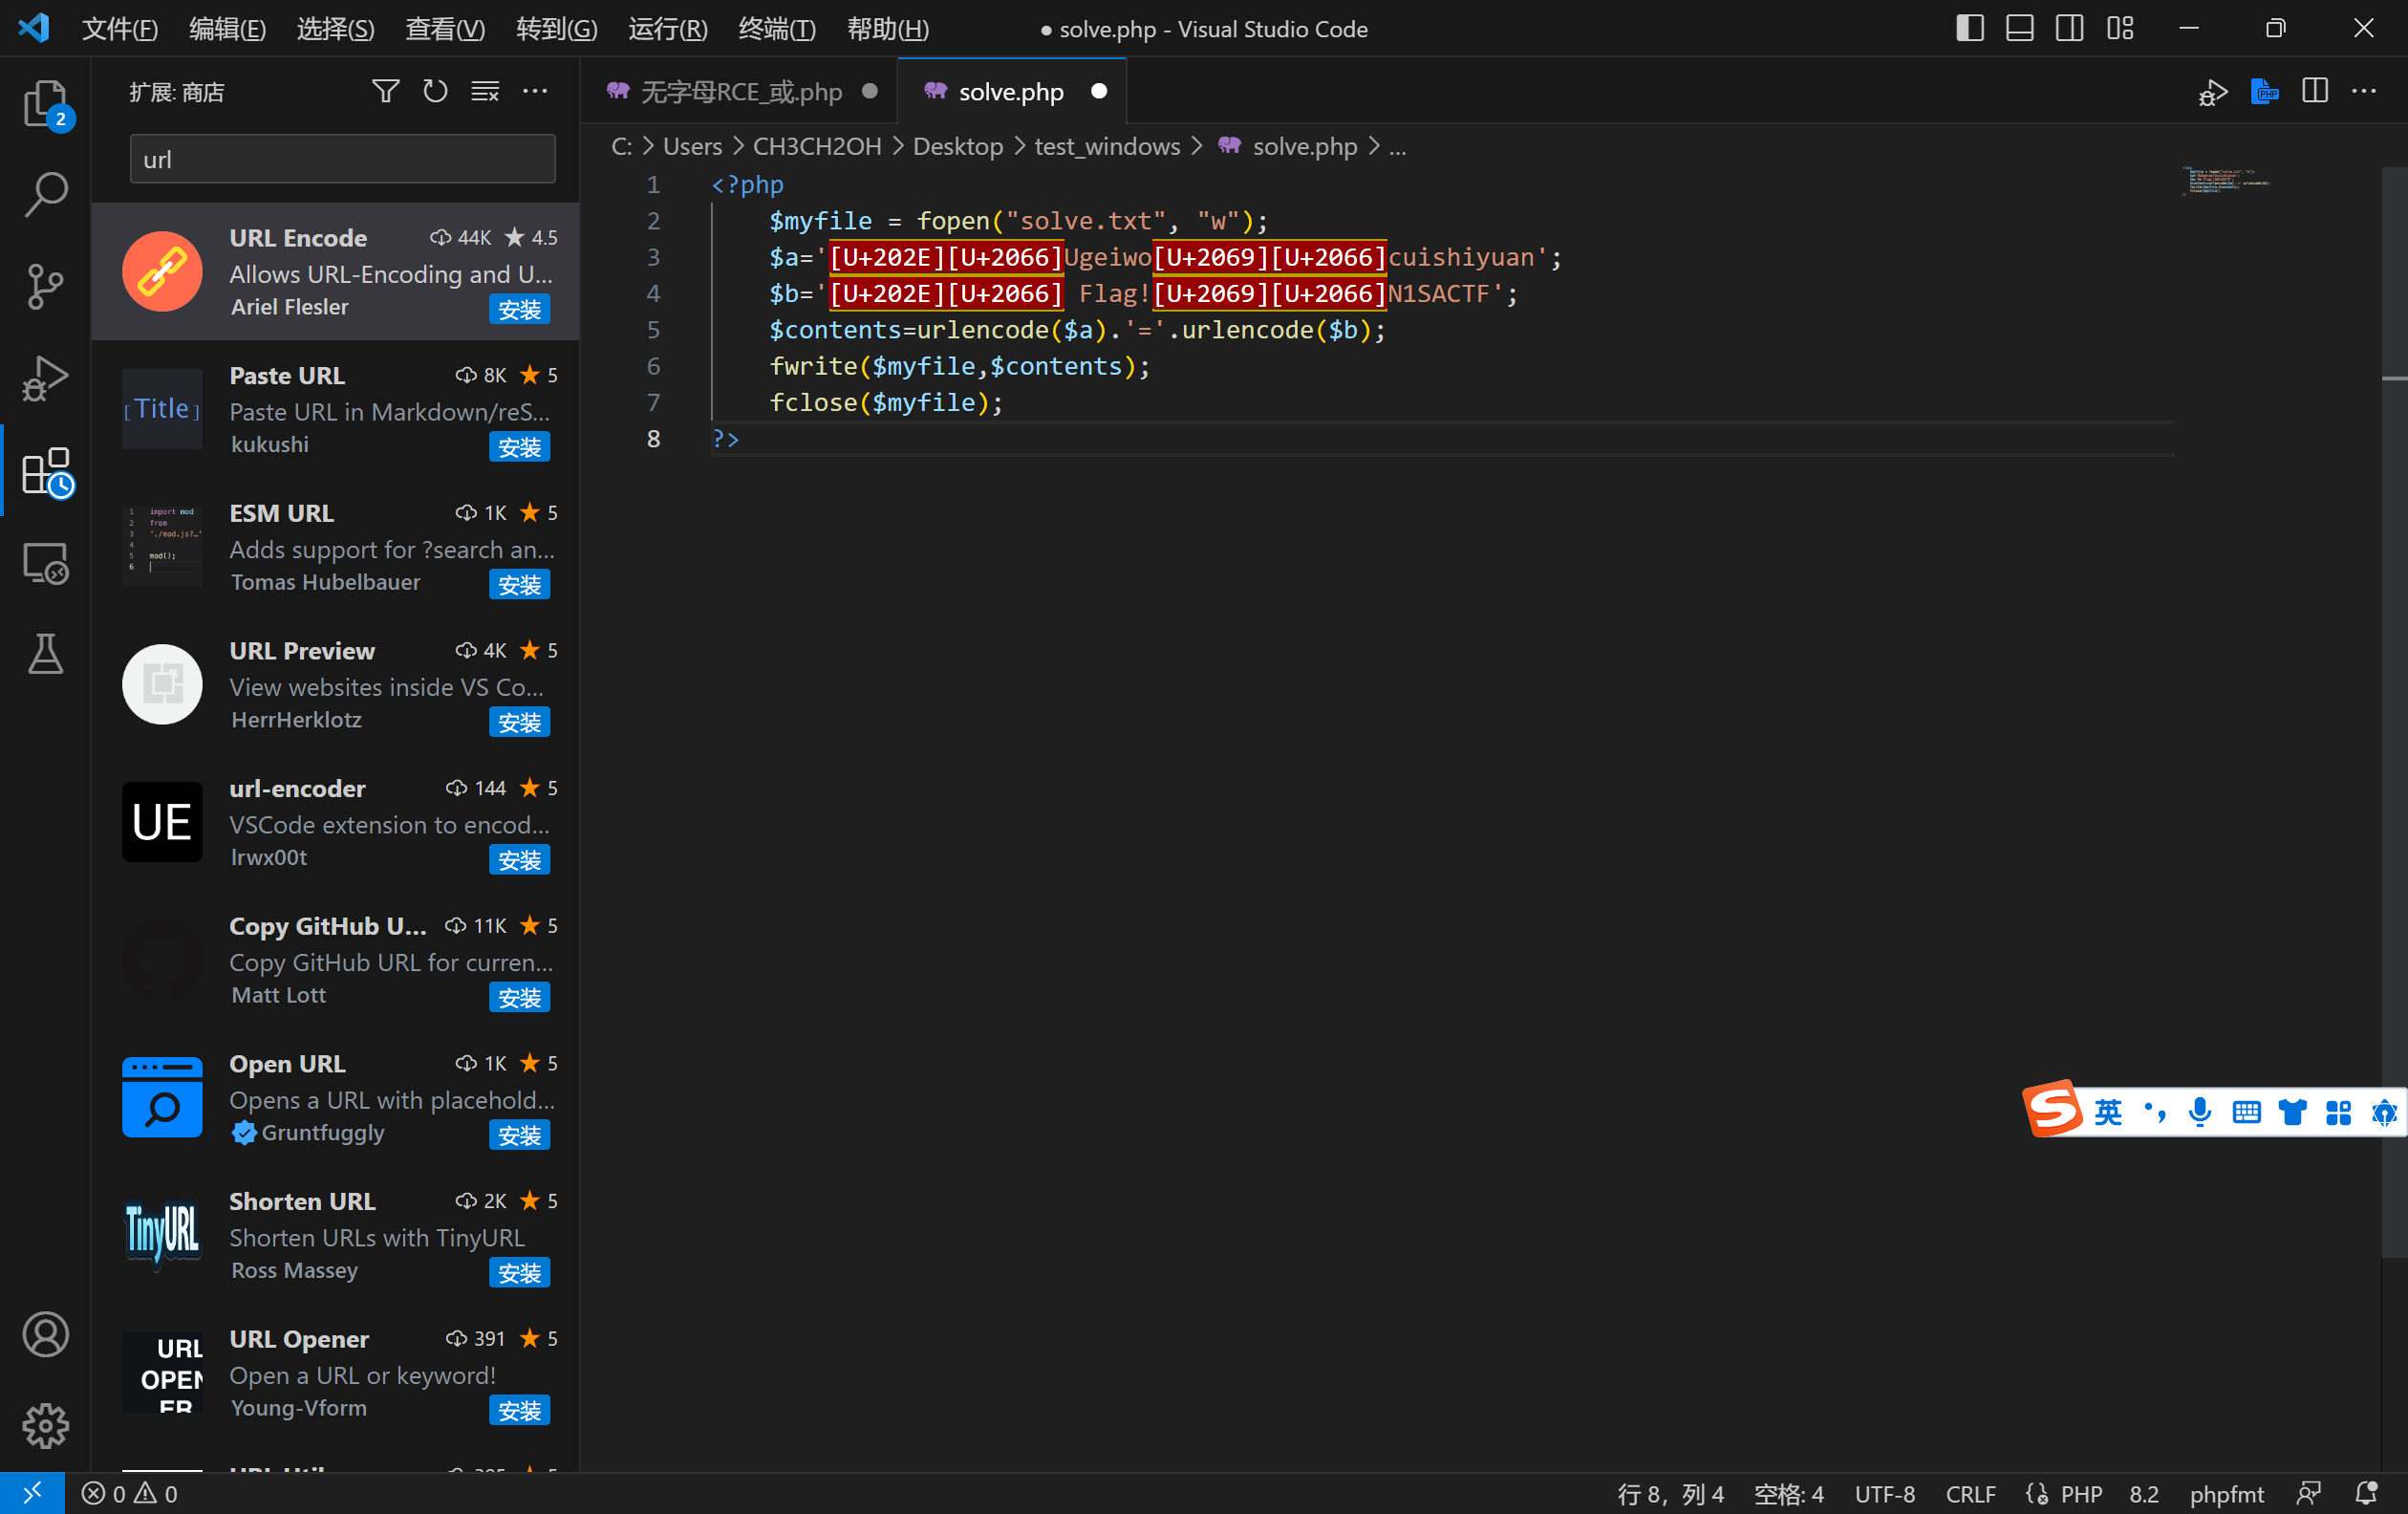Select solve.php in the breadcrumb

(x=1304, y=146)
